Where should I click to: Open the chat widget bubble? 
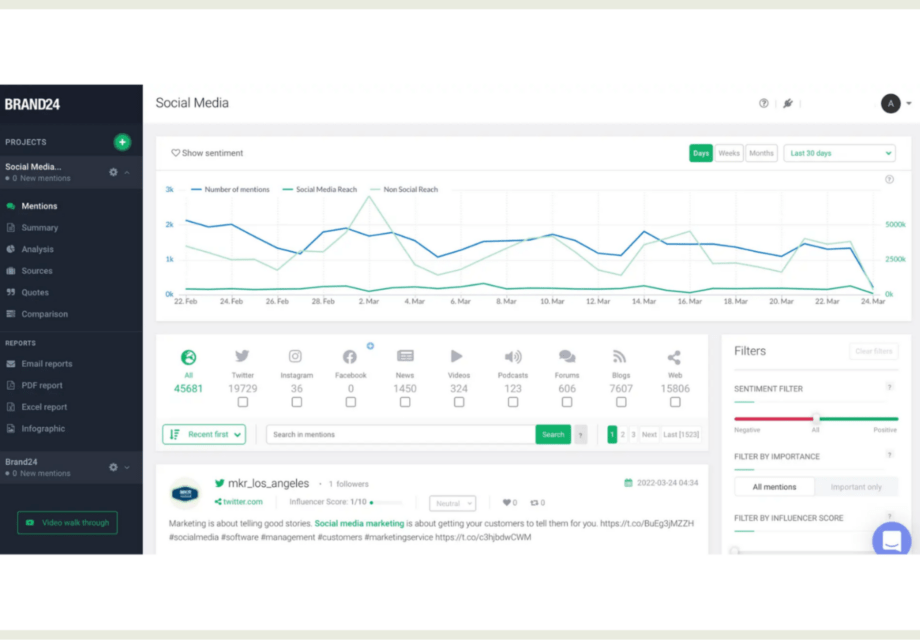pyautogui.click(x=891, y=540)
